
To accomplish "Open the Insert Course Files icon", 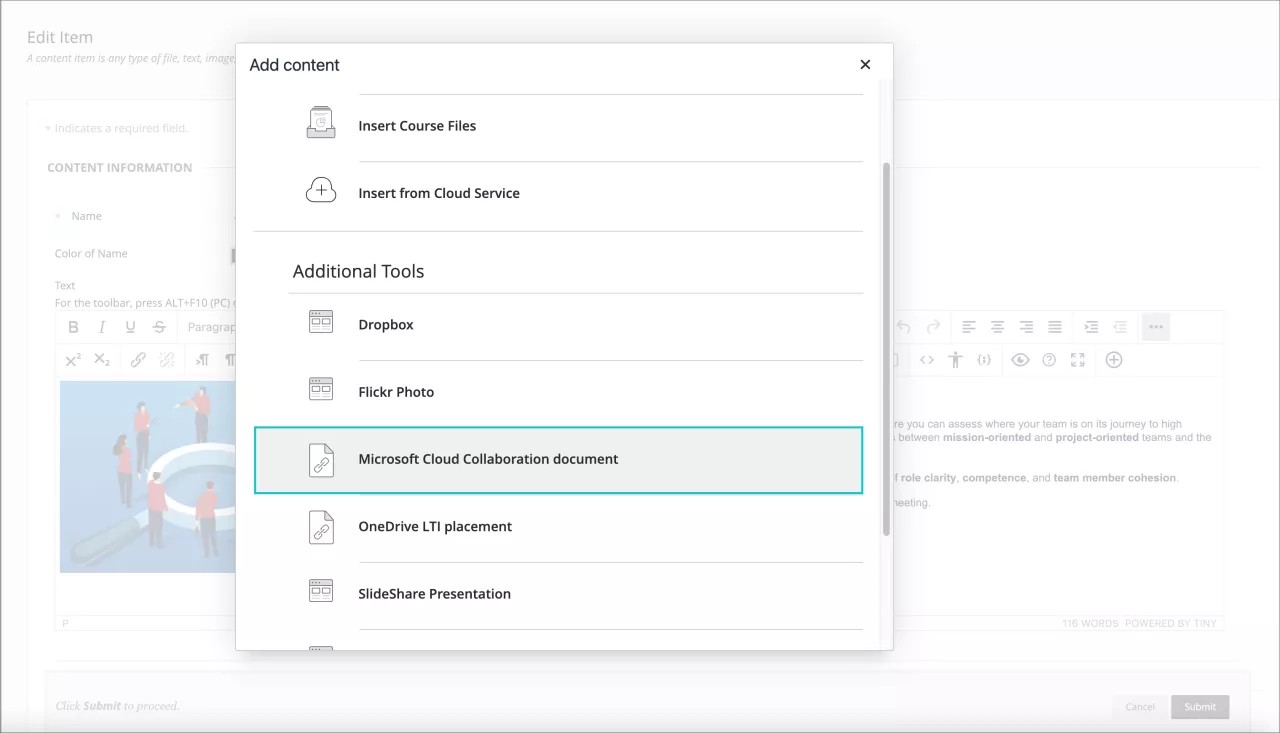I will coord(320,121).
